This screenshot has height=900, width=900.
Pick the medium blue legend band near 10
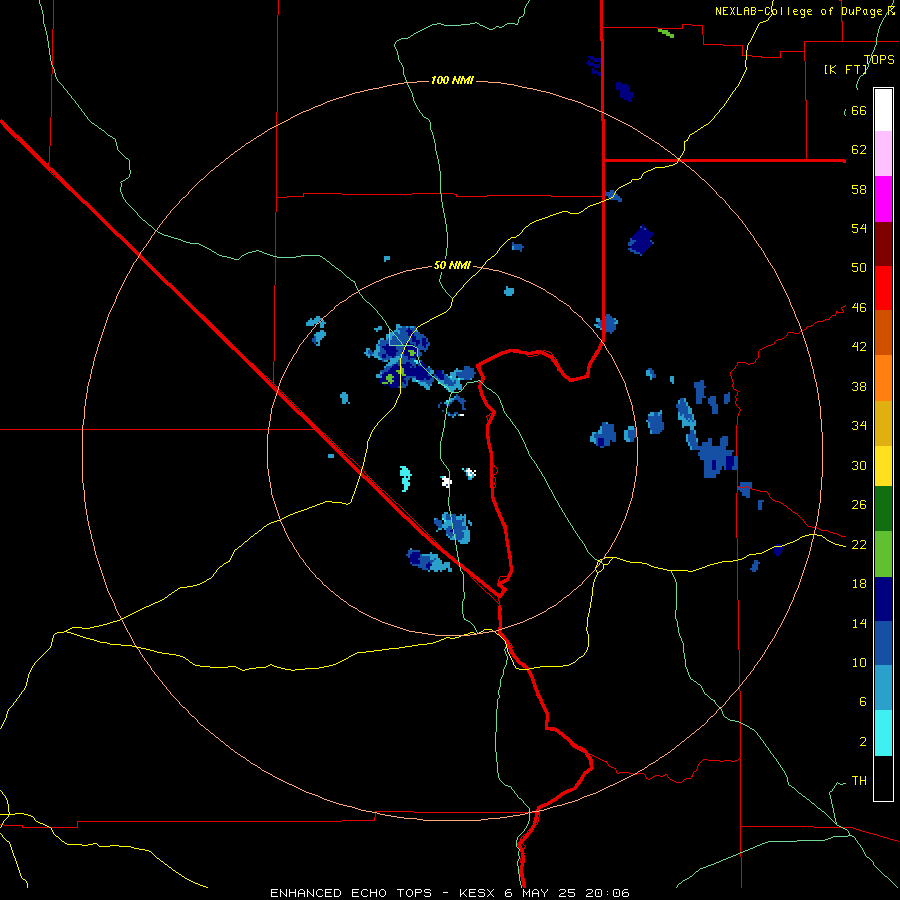(x=883, y=643)
